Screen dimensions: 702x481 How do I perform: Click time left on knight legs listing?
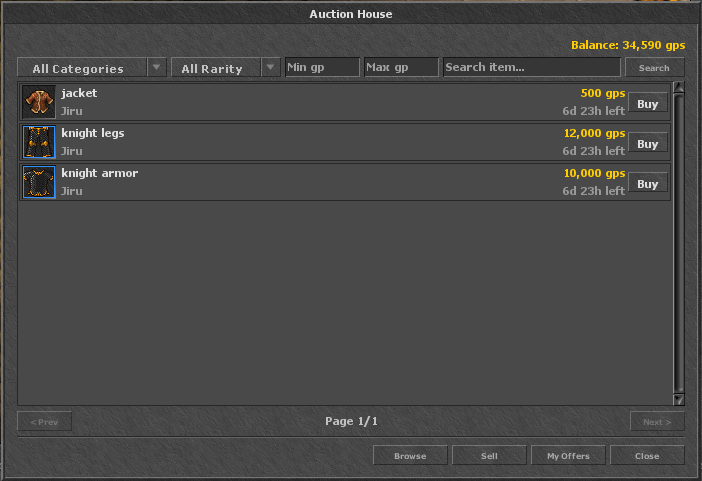(x=593, y=151)
